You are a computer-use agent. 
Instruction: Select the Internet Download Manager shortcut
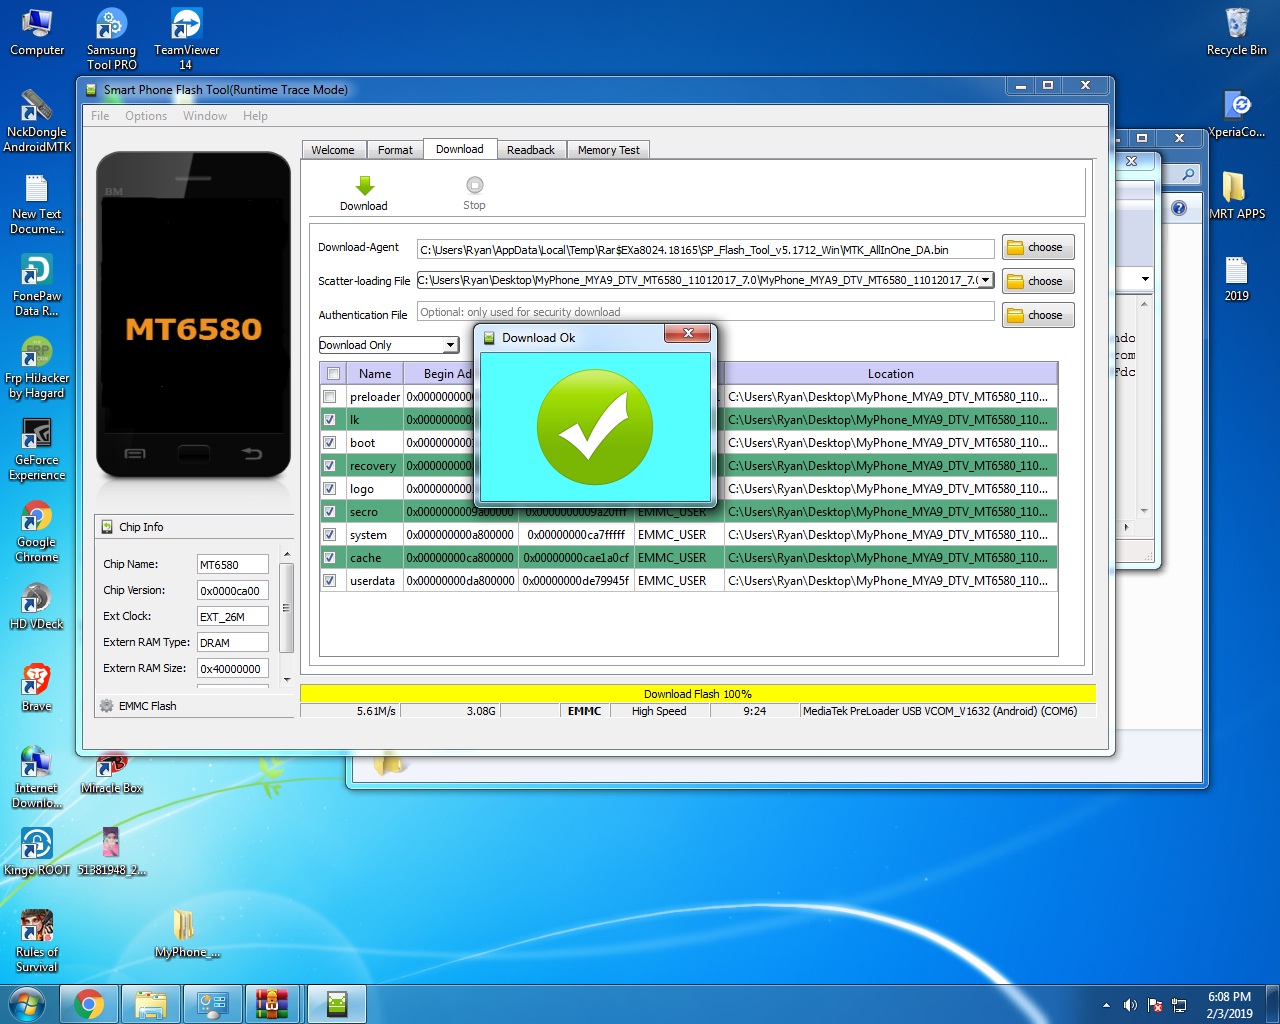click(x=37, y=778)
